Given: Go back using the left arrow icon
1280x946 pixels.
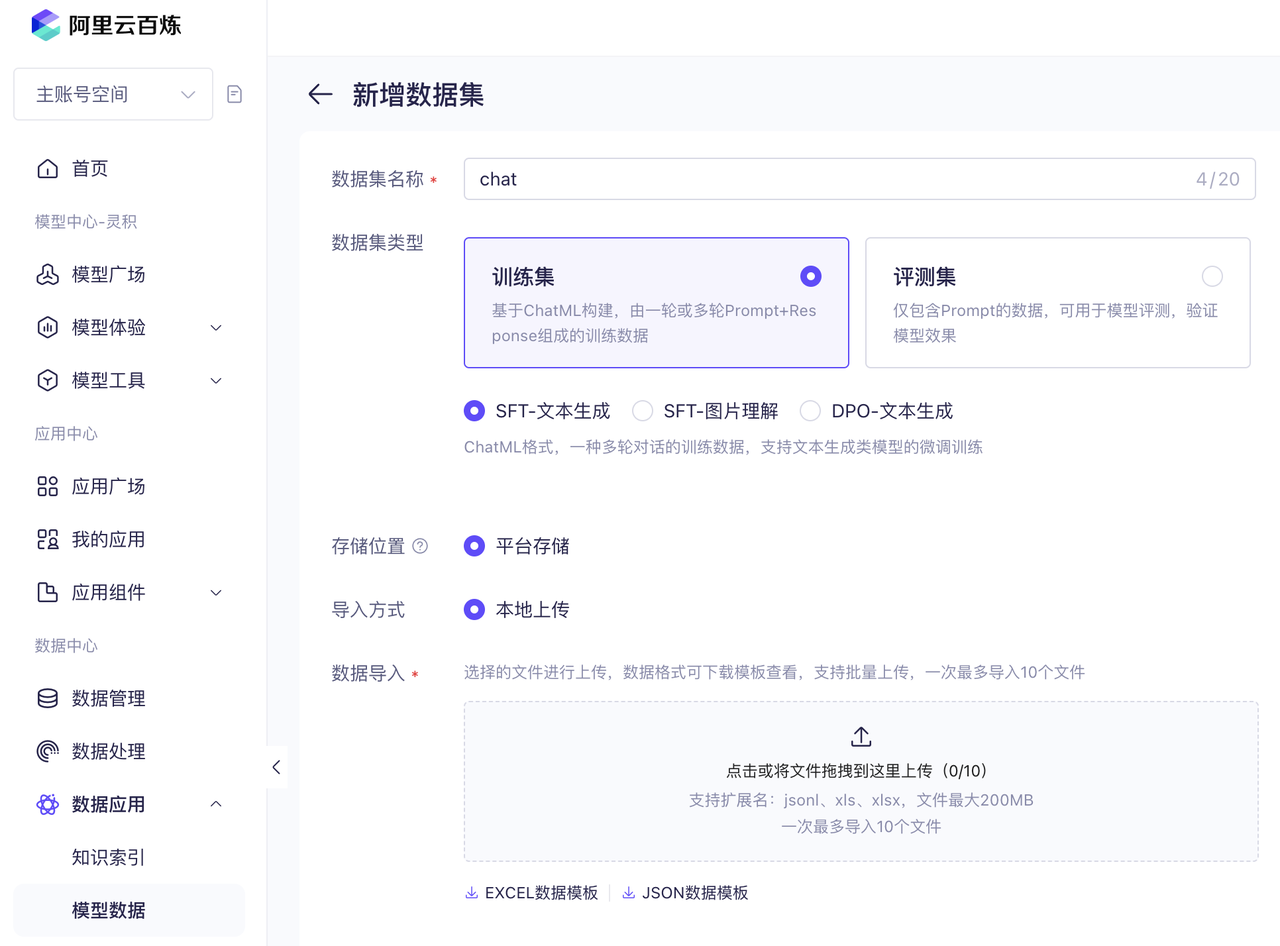Looking at the screenshot, I should [320, 94].
